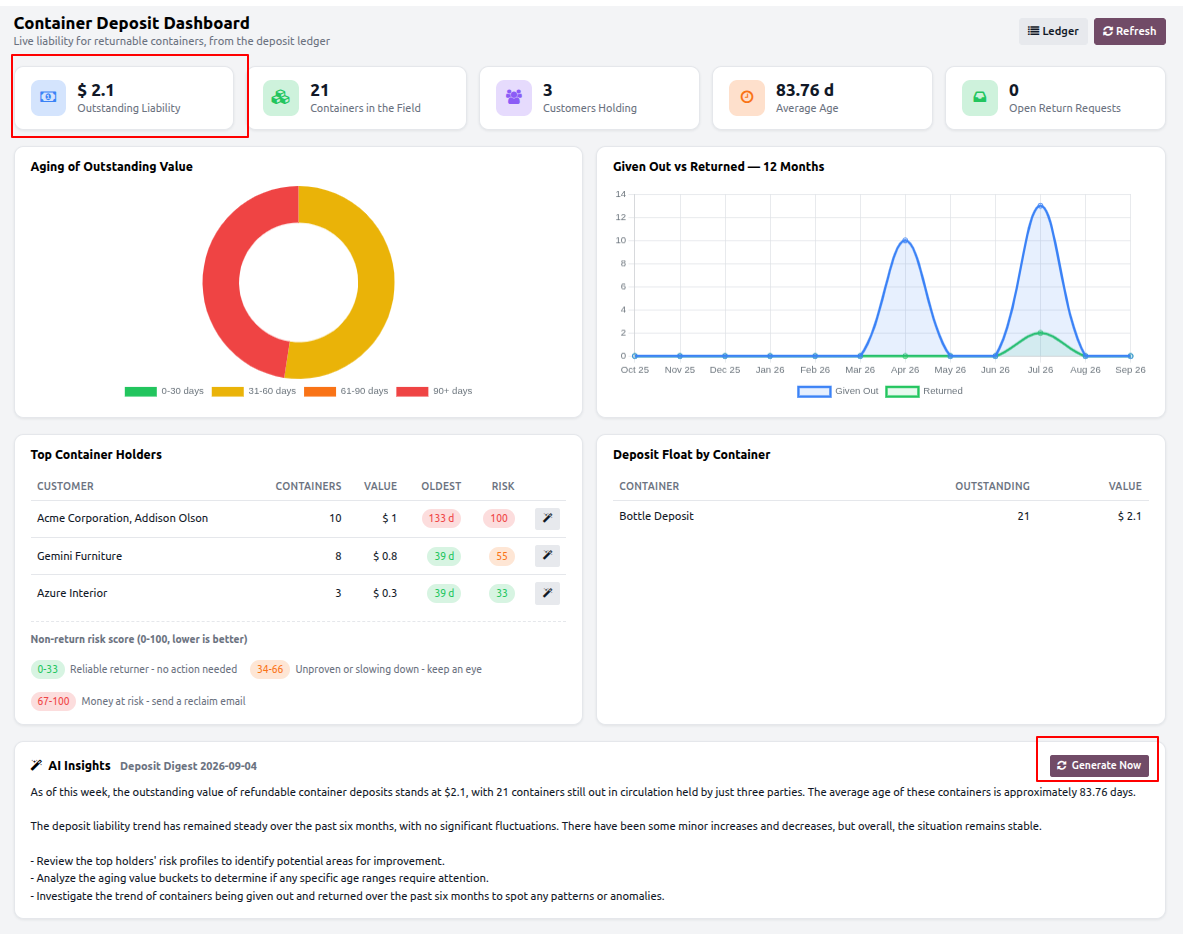Click the 39 d badge in Gemini Furniture row
1183x934 pixels.
click(444, 556)
